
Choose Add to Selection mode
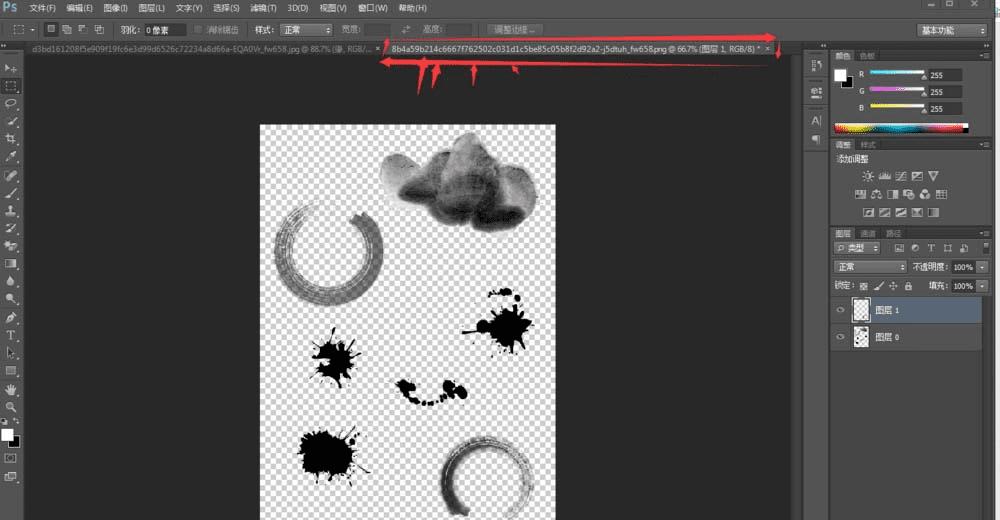click(x=67, y=29)
